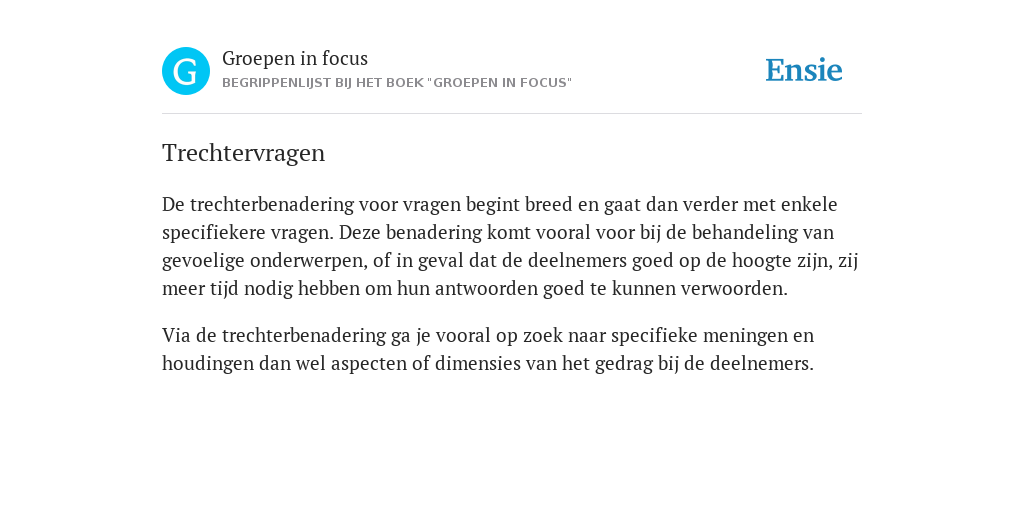The height and width of the screenshot is (512, 1024).
Task: Open the Ensie logo link
Action: pyautogui.click(x=804, y=70)
